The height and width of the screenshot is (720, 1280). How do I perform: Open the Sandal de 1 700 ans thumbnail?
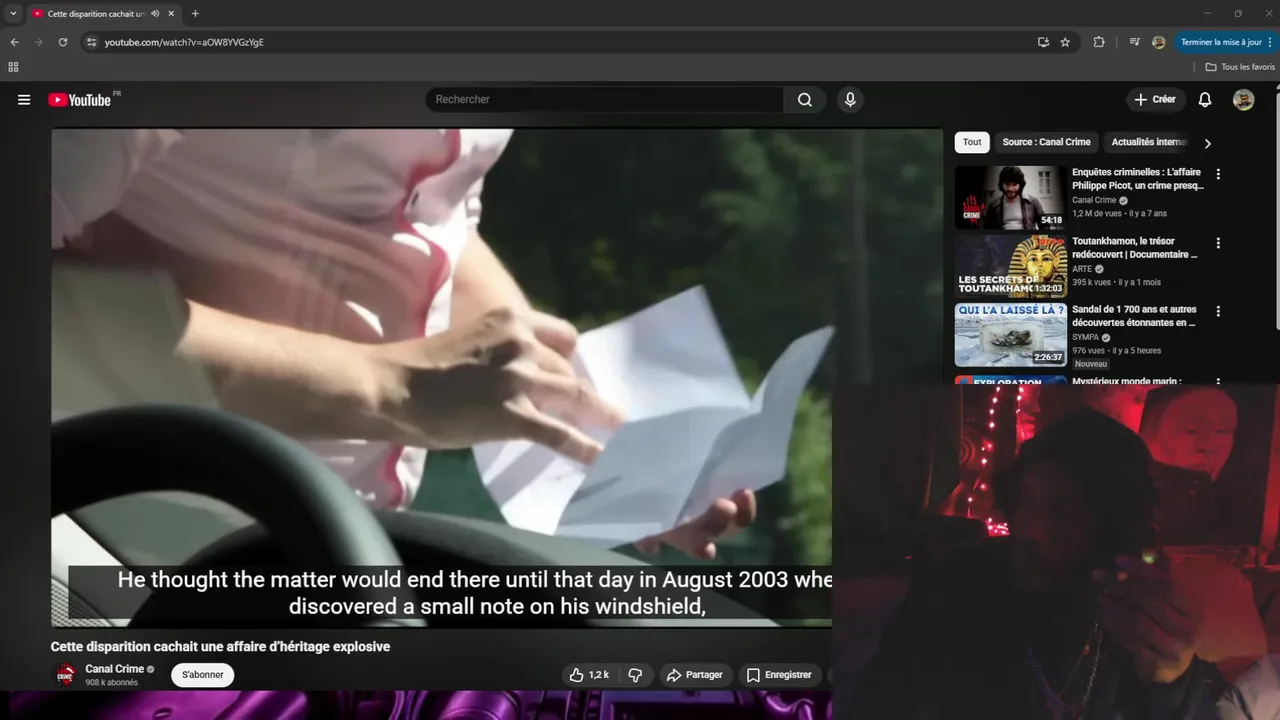click(x=1010, y=335)
